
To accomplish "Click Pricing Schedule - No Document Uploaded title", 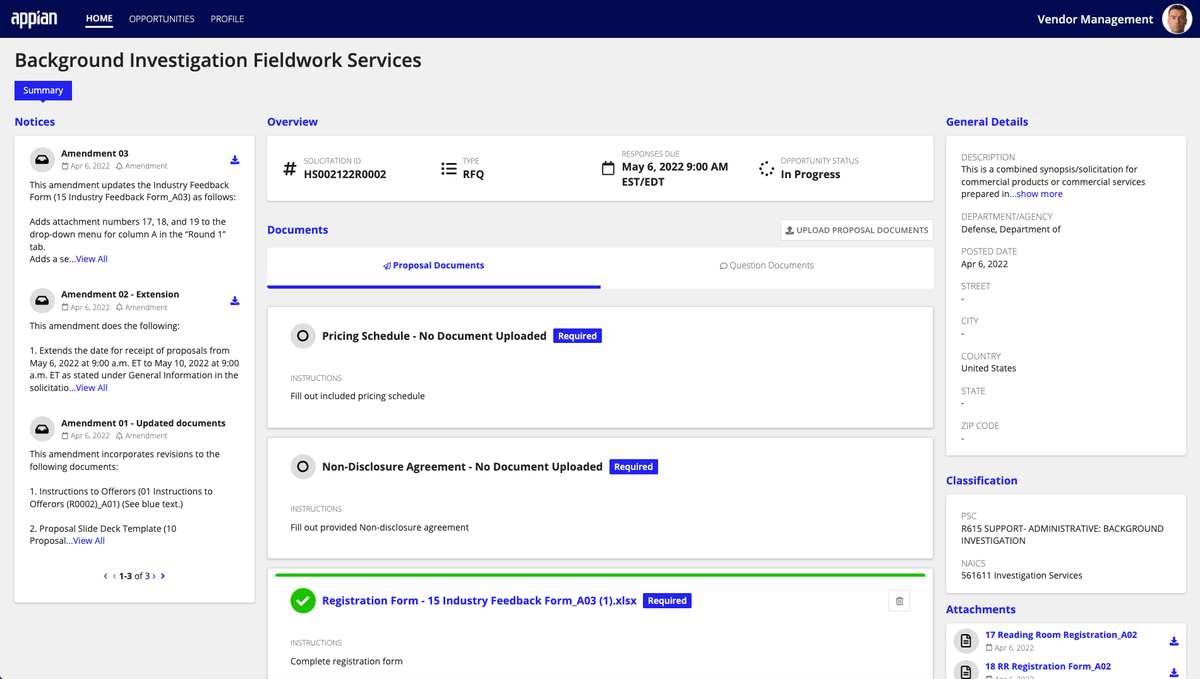I will pos(434,336).
